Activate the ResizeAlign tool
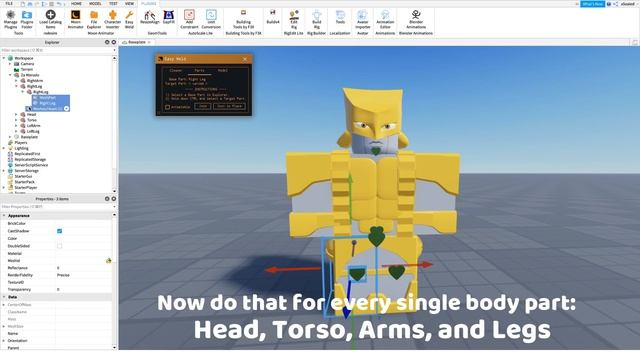The width and height of the screenshot is (640, 360). point(149,18)
